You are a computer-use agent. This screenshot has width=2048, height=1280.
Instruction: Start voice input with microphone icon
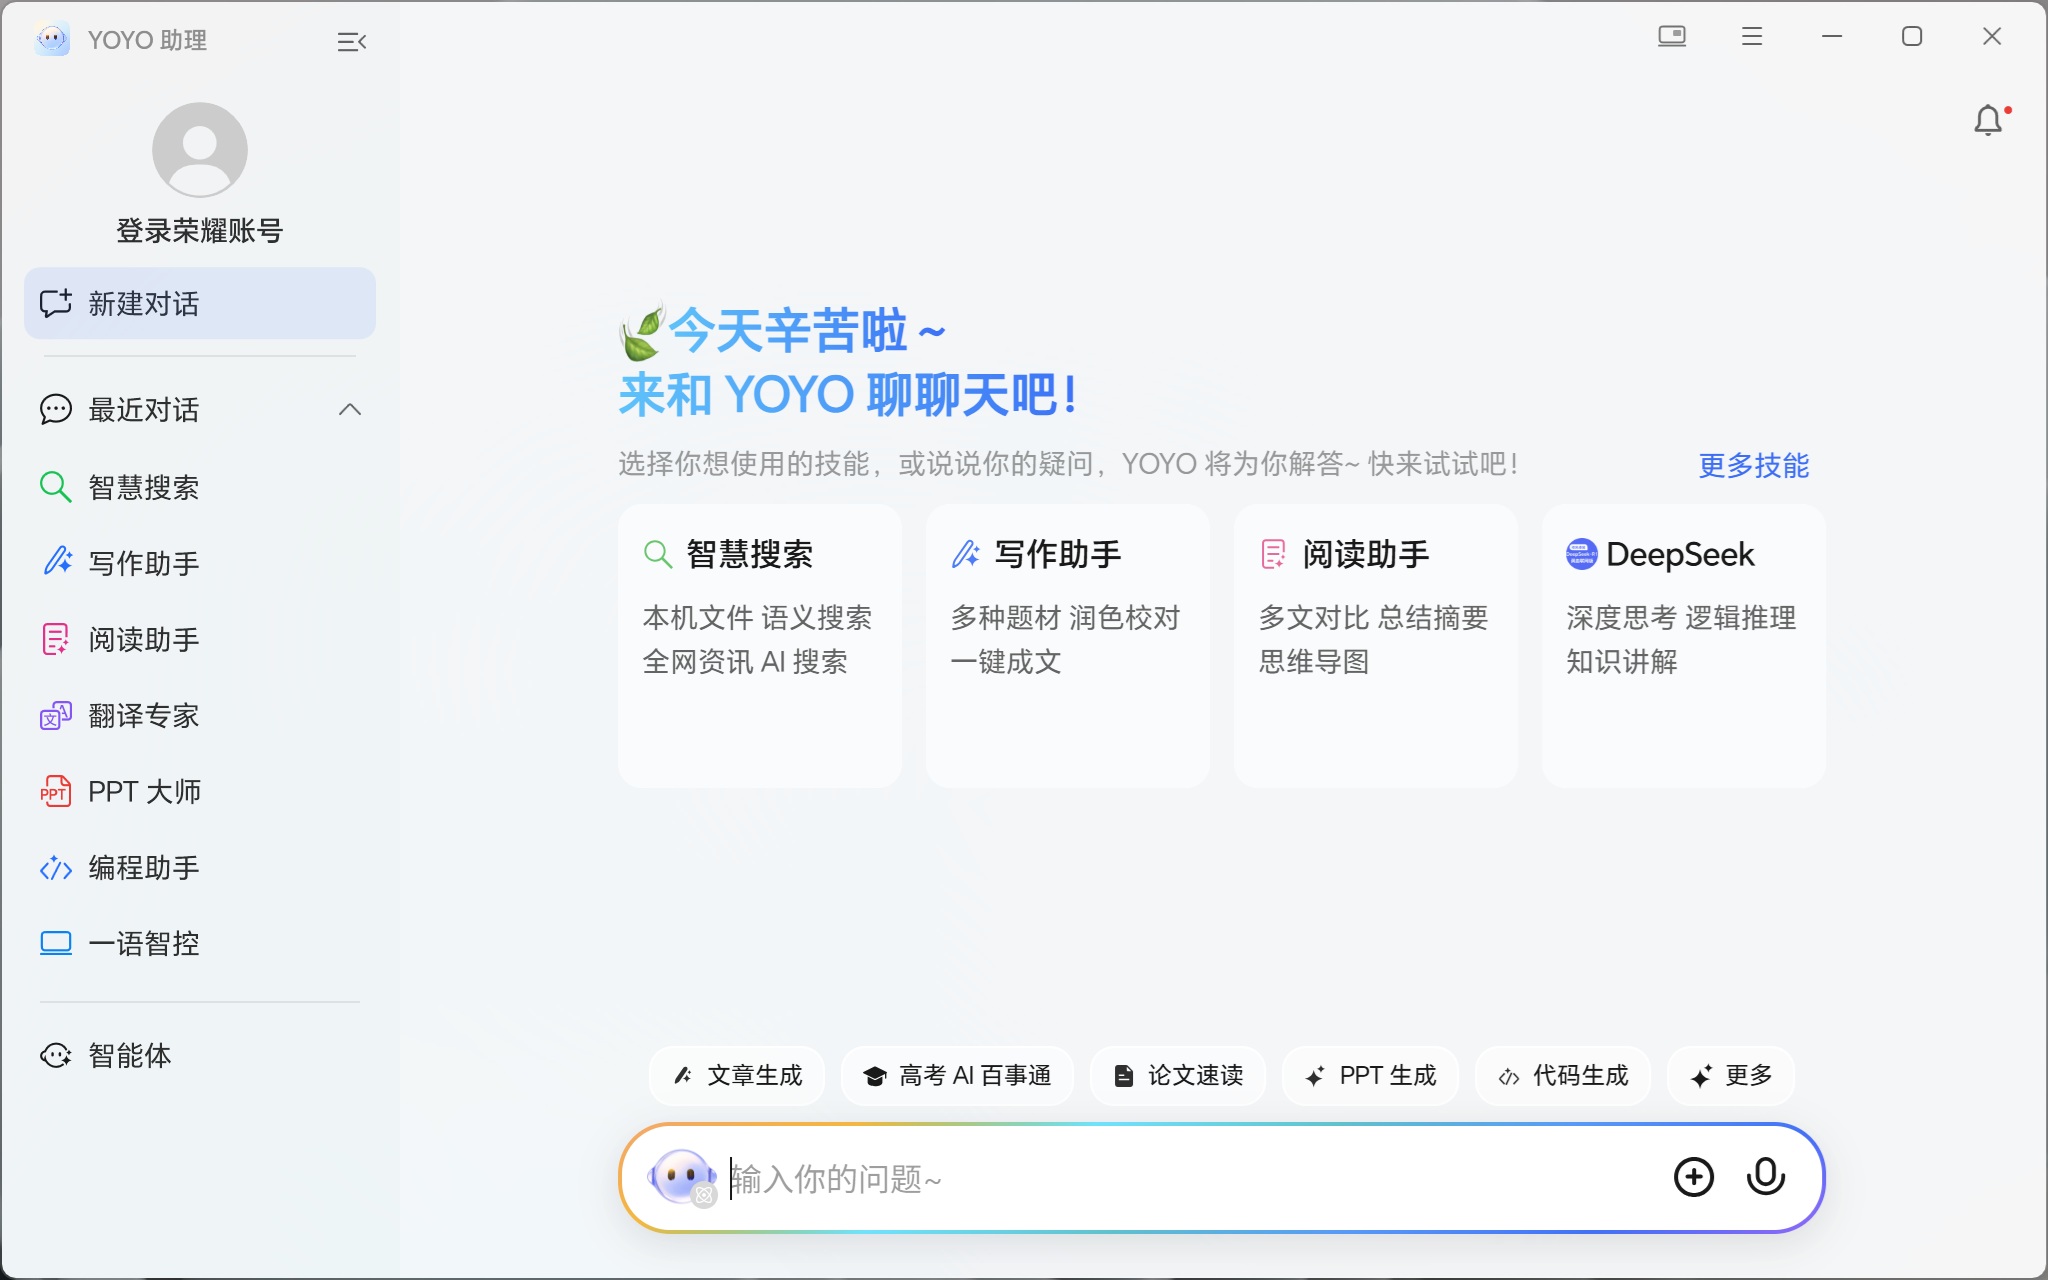coord(1766,1177)
